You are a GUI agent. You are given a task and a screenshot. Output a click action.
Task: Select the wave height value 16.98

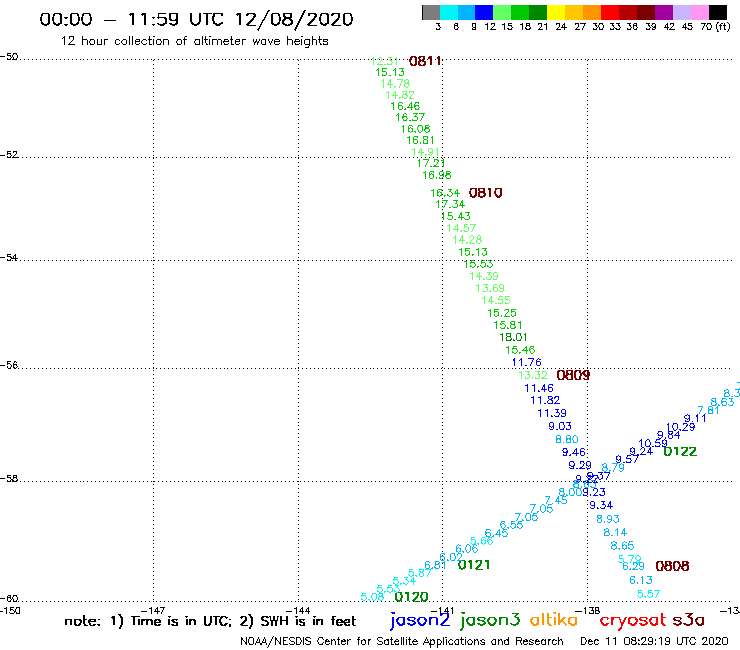[x=437, y=175]
